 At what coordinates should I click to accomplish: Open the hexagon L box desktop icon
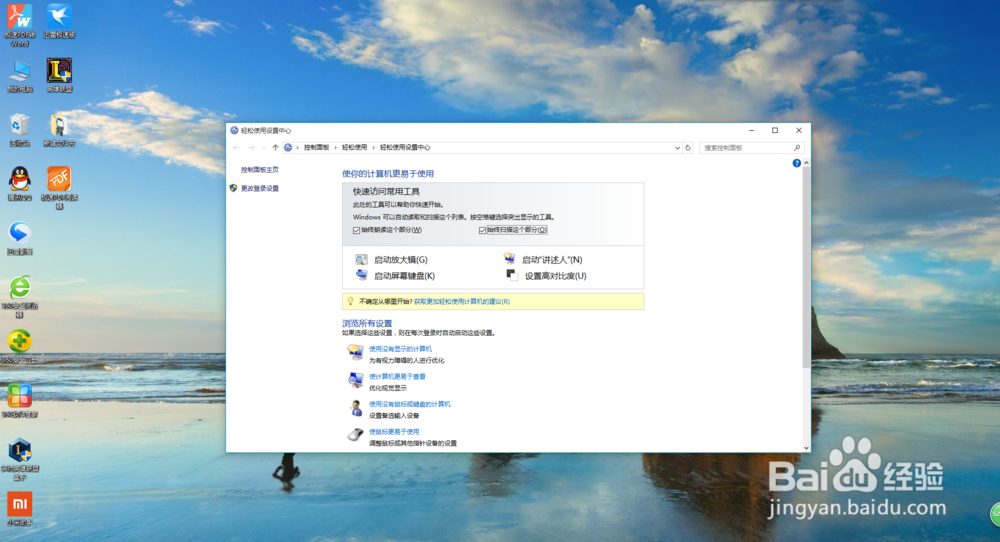point(20,450)
